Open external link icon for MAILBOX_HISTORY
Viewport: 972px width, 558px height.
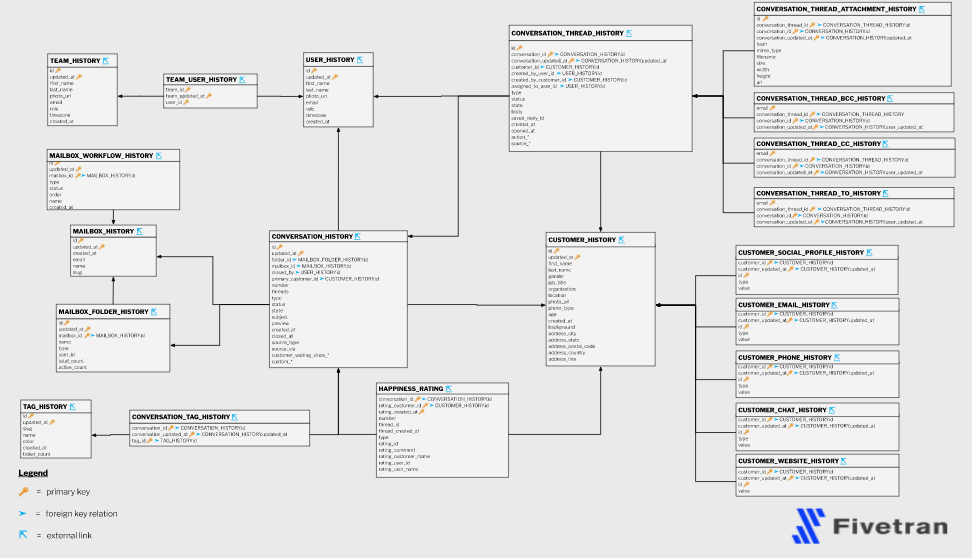(x=141, y=231)
